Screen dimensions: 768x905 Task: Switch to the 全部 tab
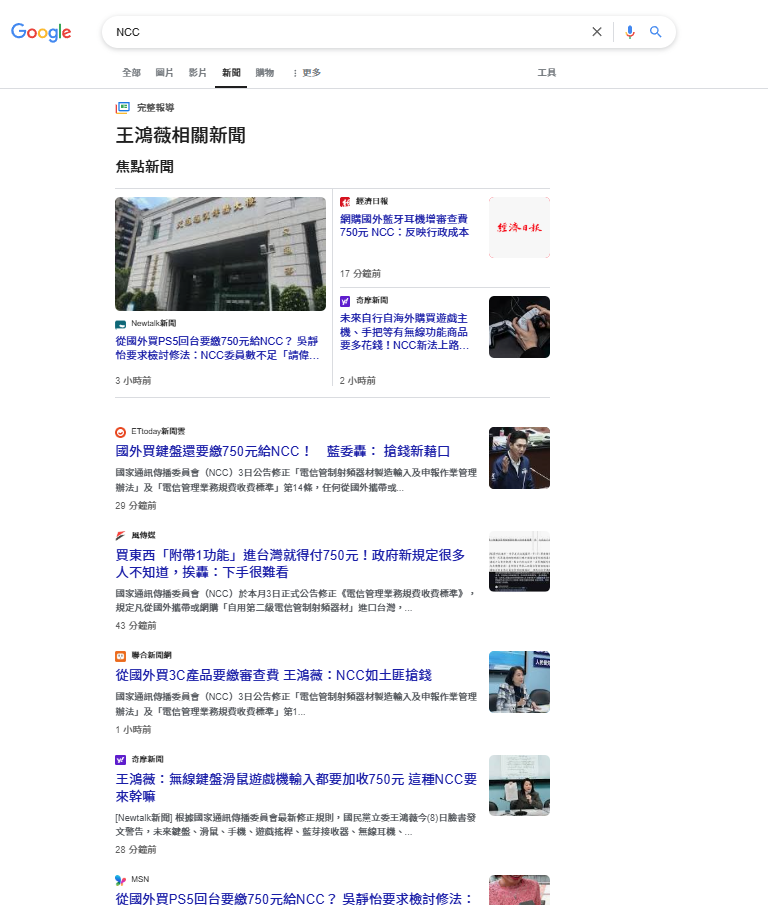click(x=131, y=73)
